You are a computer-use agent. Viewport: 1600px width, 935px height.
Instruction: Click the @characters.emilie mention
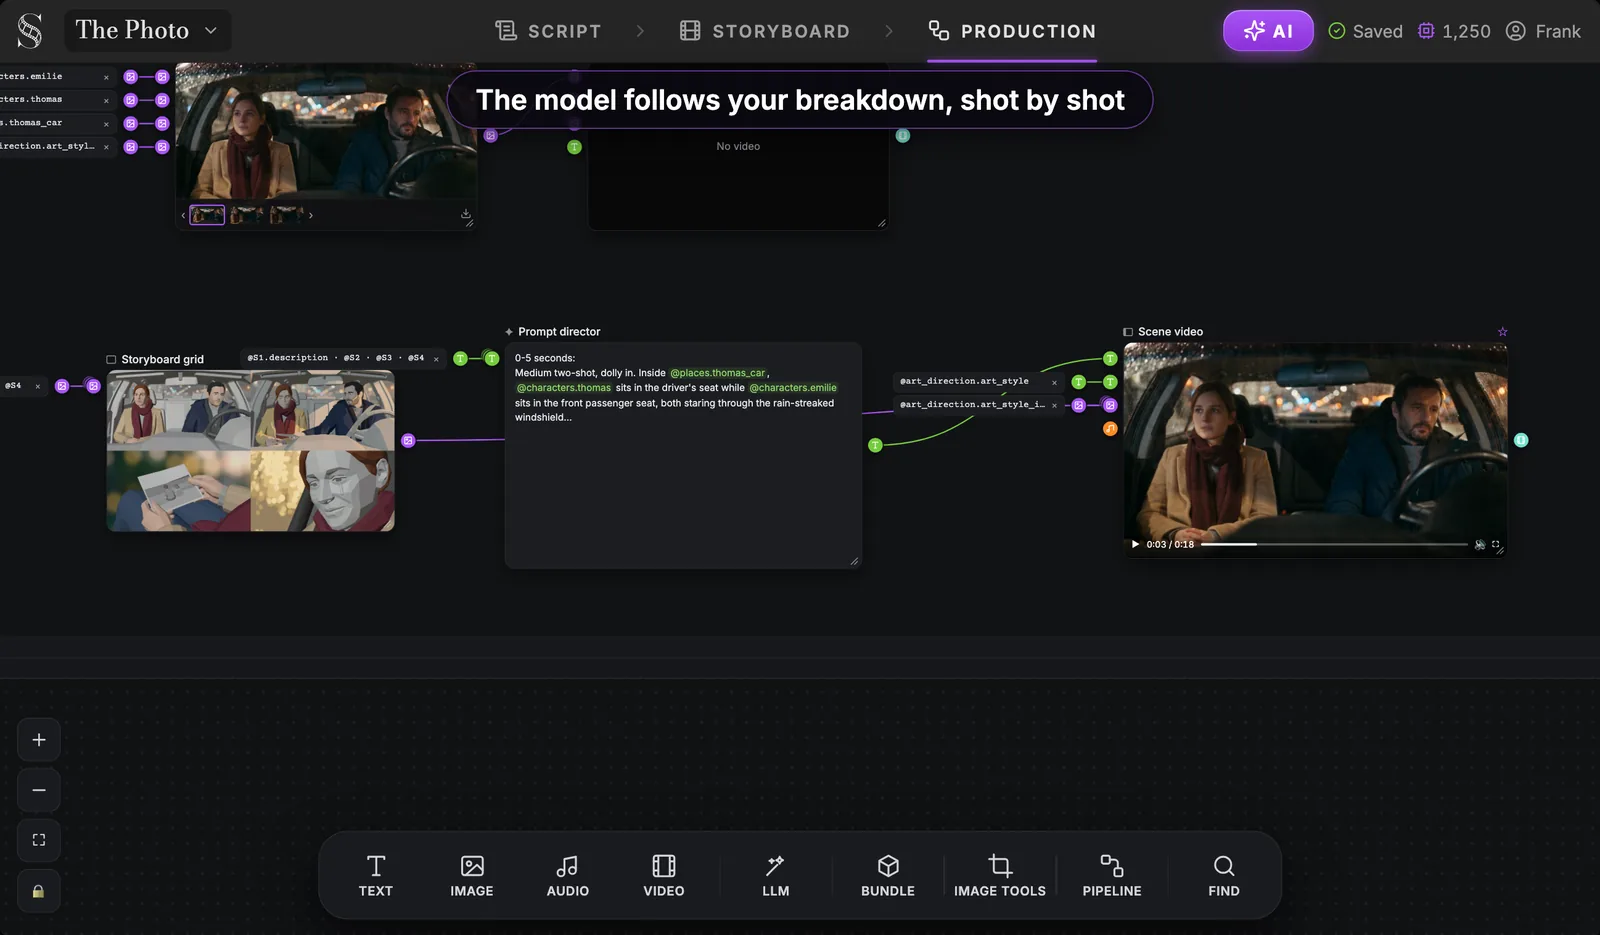click(793, 388)
